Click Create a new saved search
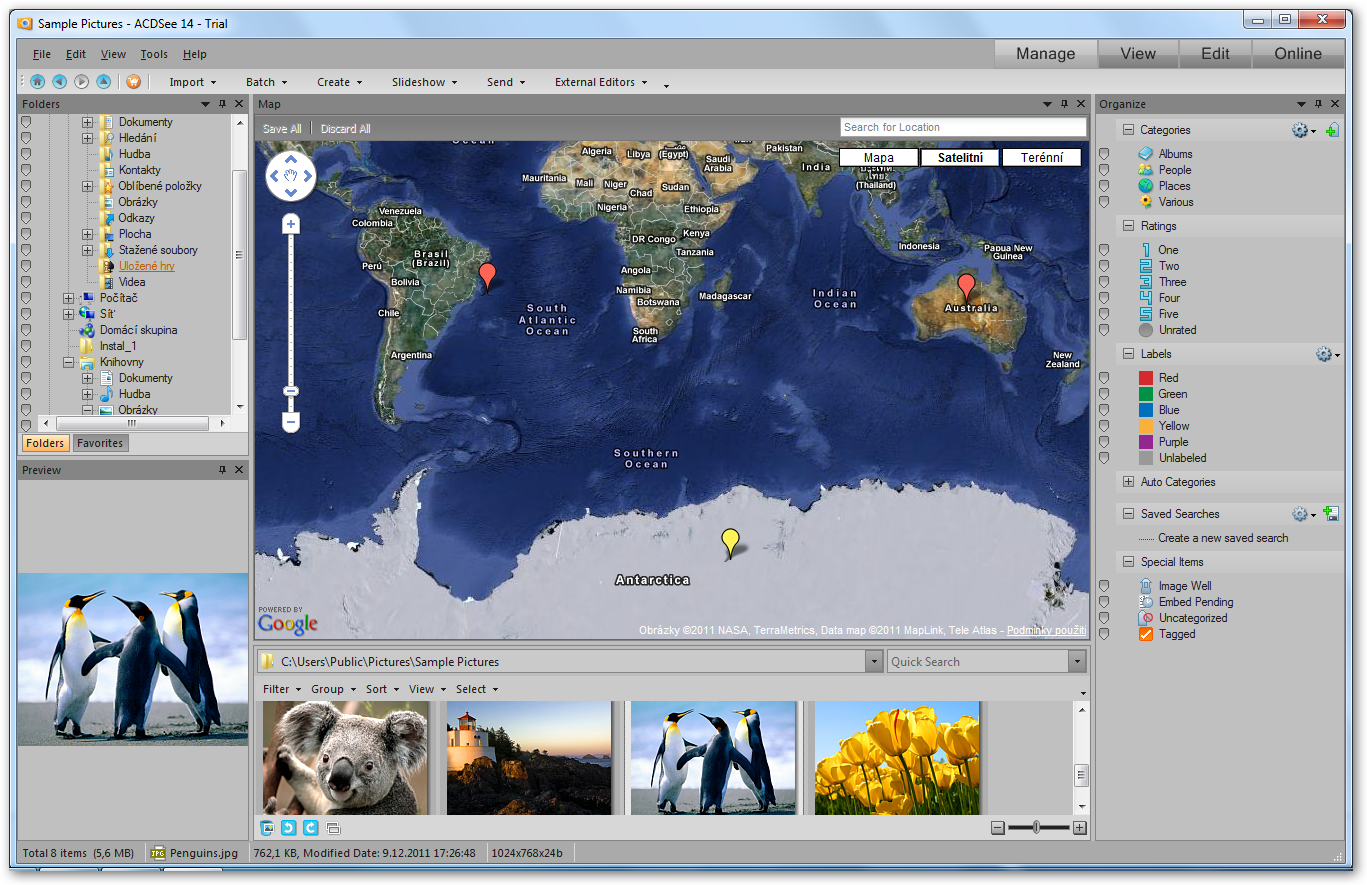This screenshot has width=1367, height=885. [1223, 538]
